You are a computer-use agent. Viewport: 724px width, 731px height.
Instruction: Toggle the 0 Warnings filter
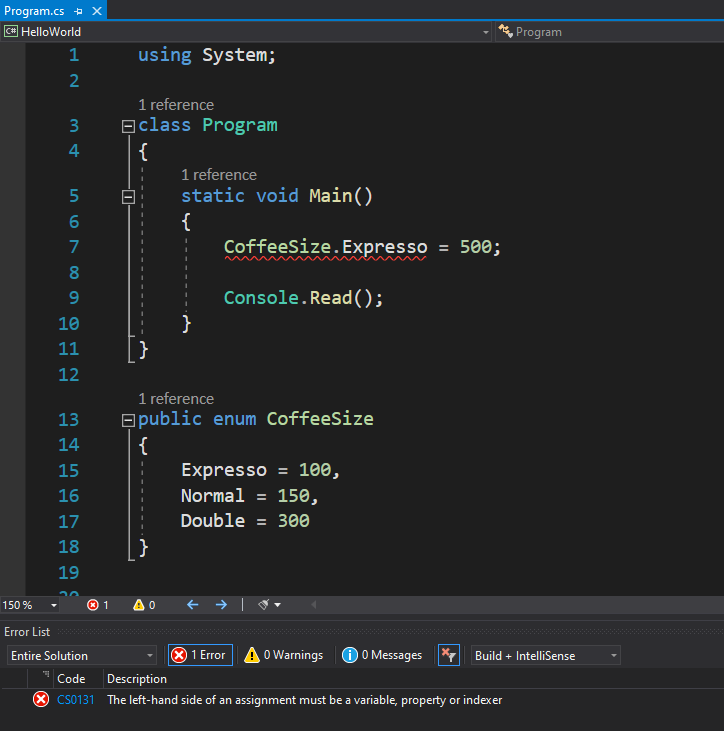coord(284,655)
